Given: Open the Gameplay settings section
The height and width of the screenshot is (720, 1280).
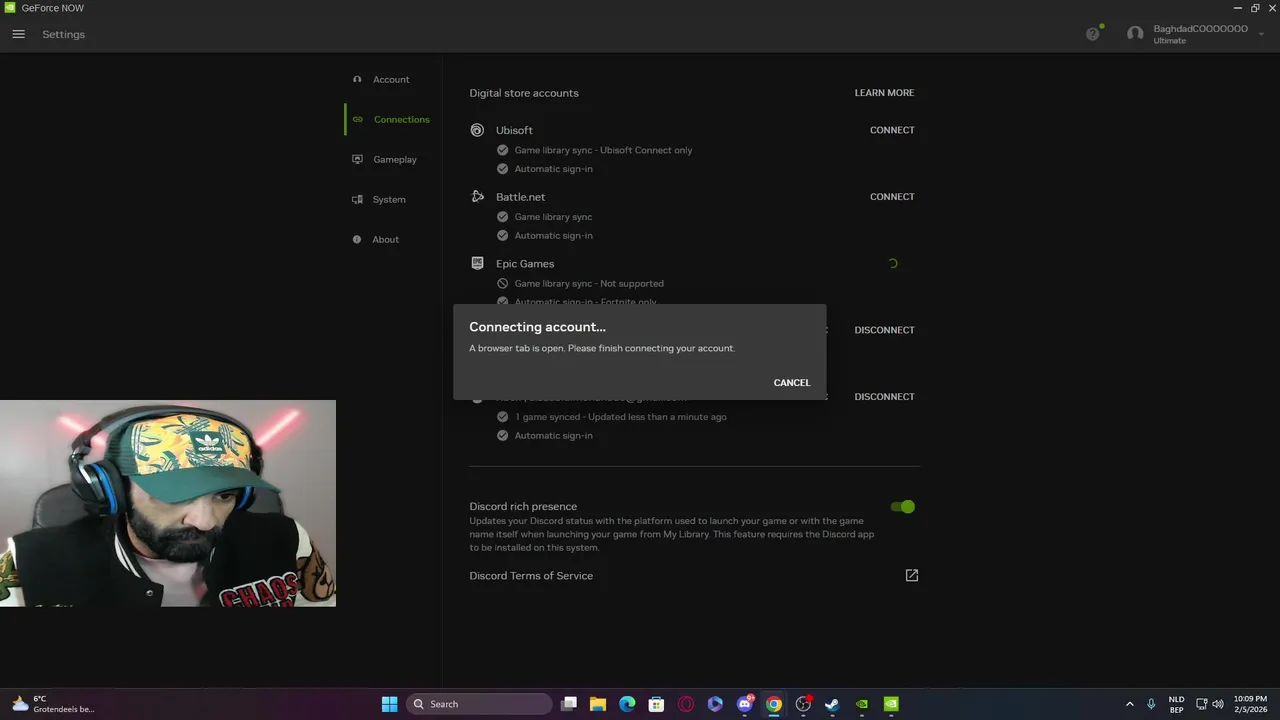Looking at the screenshot, I should [x=395, y=159].
